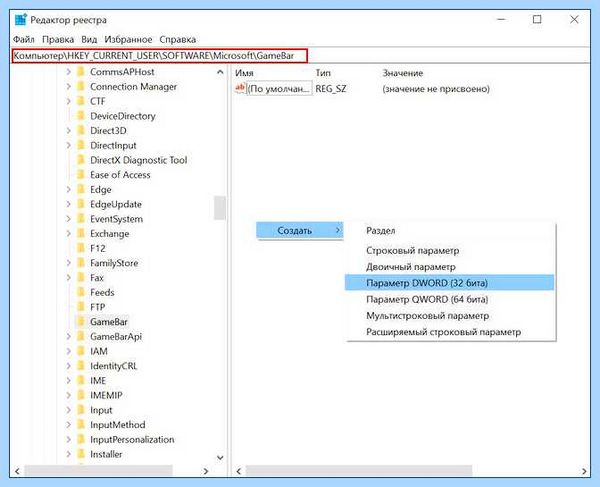Click the Создать context menu item
600x487 pixels.
(300, 231)
